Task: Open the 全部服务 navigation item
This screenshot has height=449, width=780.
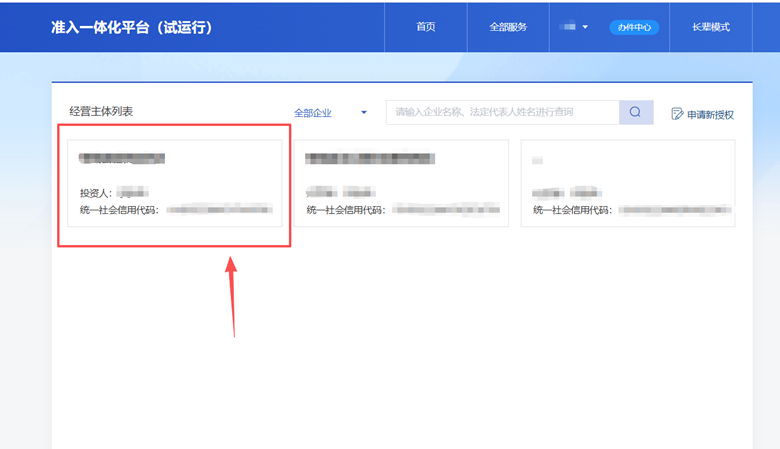Action: coord(508,27)
